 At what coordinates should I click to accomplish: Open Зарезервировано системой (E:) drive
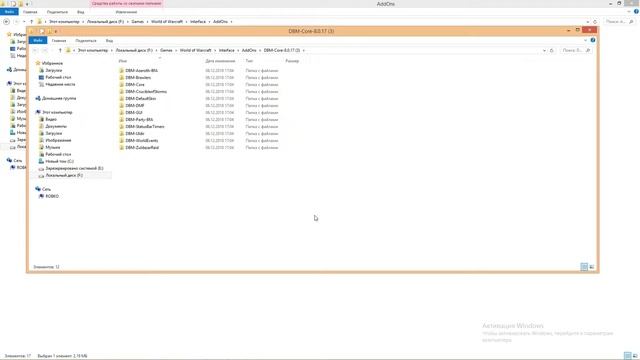[x=74, y=168]
